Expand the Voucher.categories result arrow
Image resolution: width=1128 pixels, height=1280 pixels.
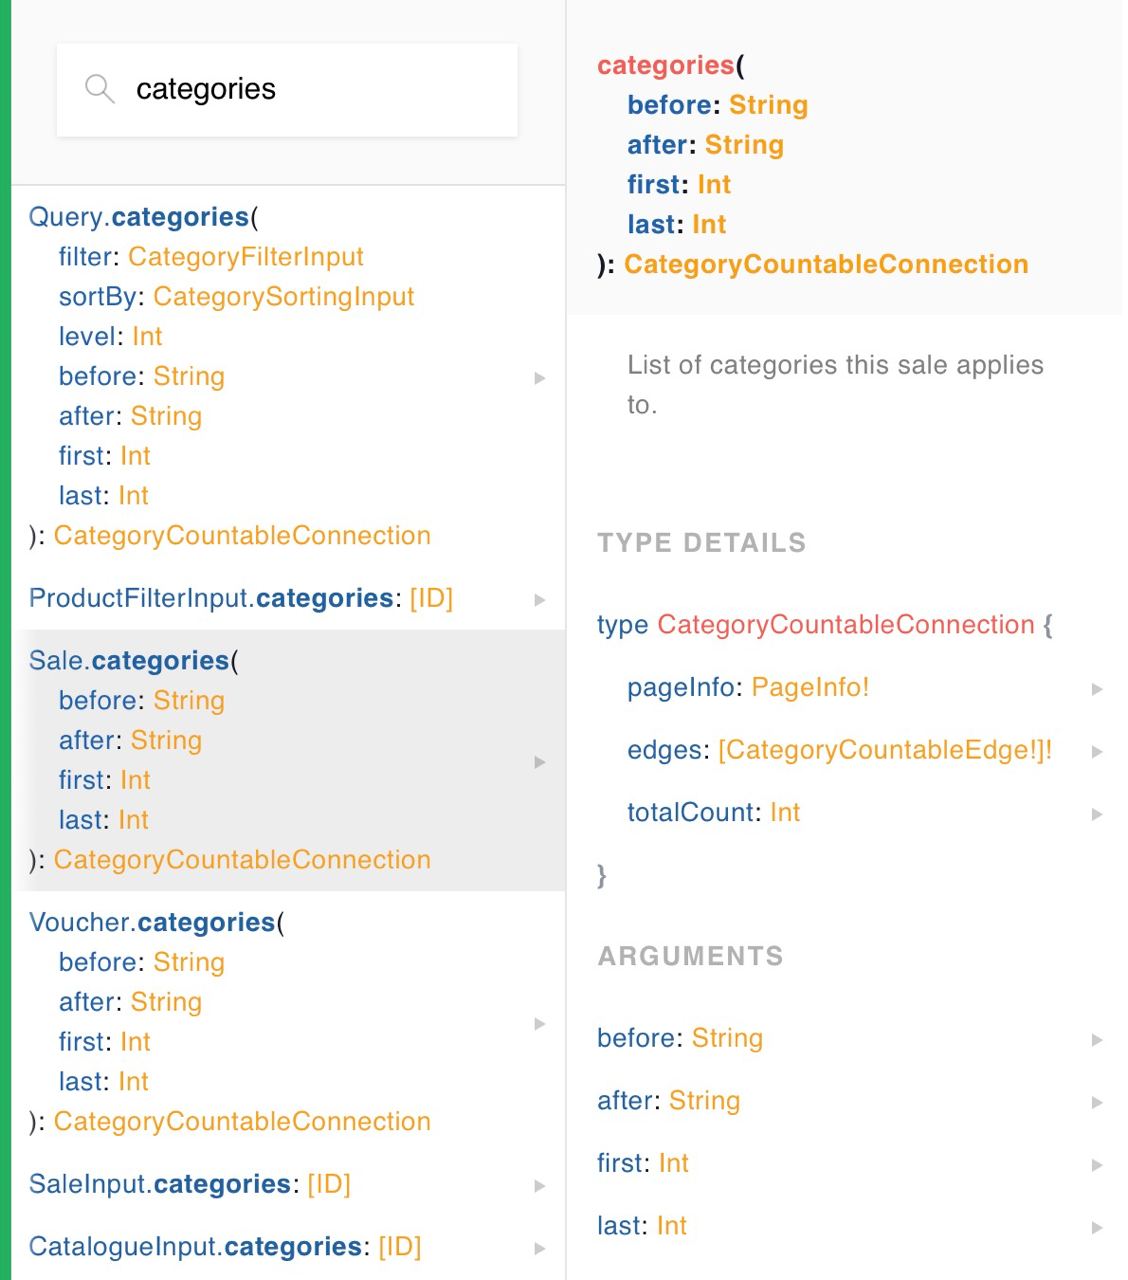540,1023
